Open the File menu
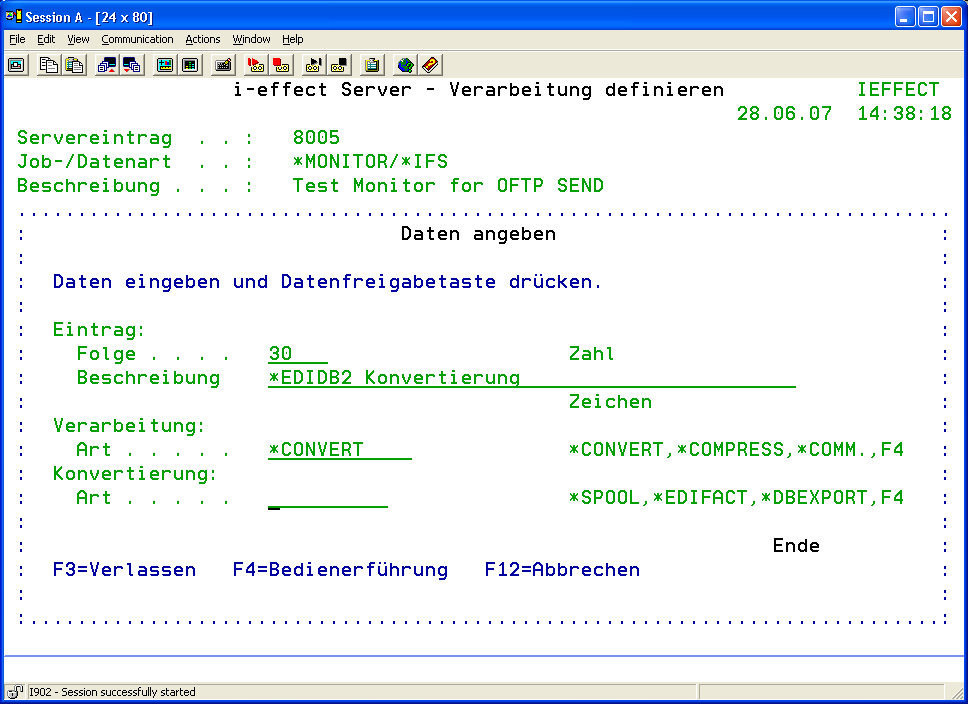Image resolution: width=968 pixels, height=704 pixels. tap(17, 39)
